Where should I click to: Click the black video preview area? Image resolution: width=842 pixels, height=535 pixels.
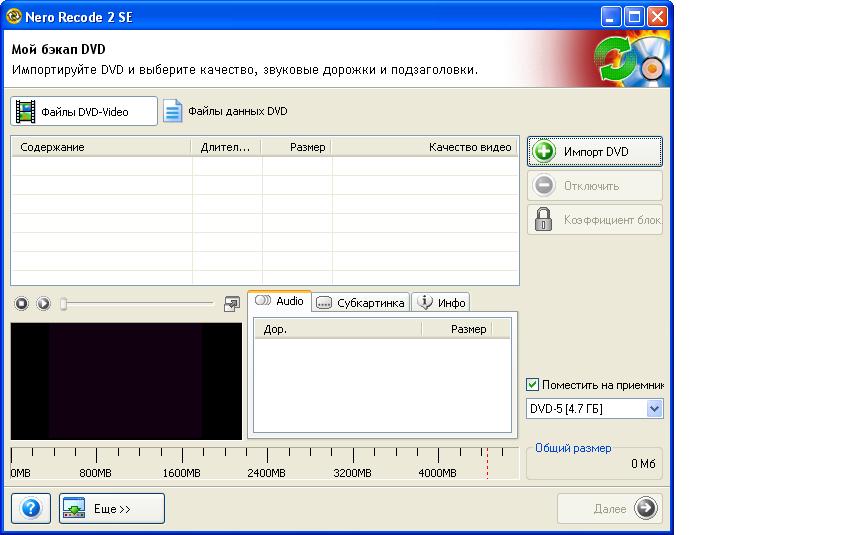pyautogui.click(x=126, y=381)
